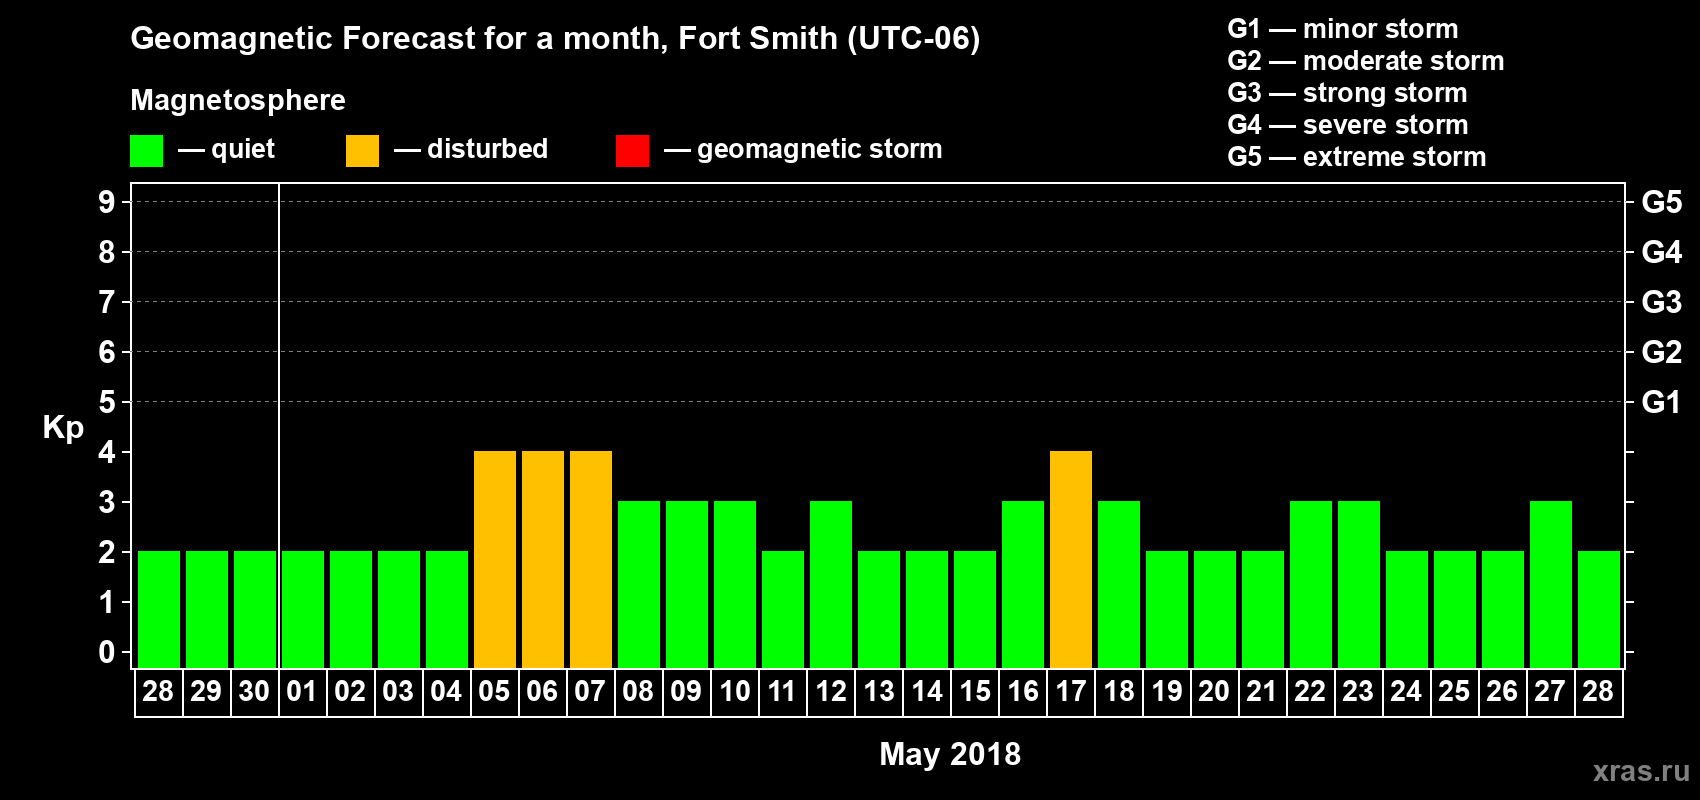Click the 'May 2018' month label
Screen dimensions: 1700x800
950,754
